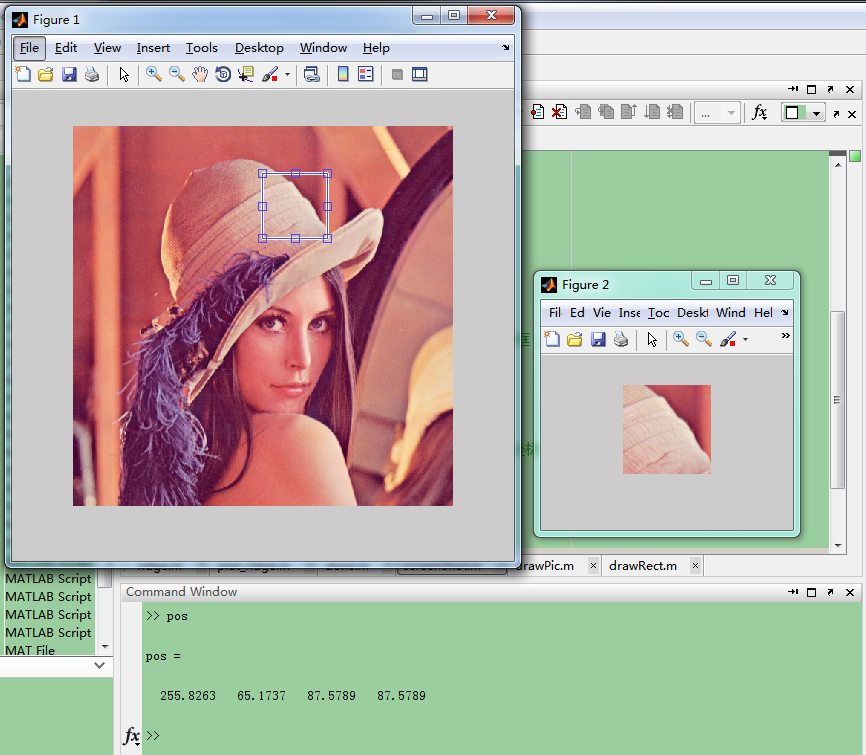Click the fx function browser icon in editor toolbar
866x755 pixels.
point(759,113)
